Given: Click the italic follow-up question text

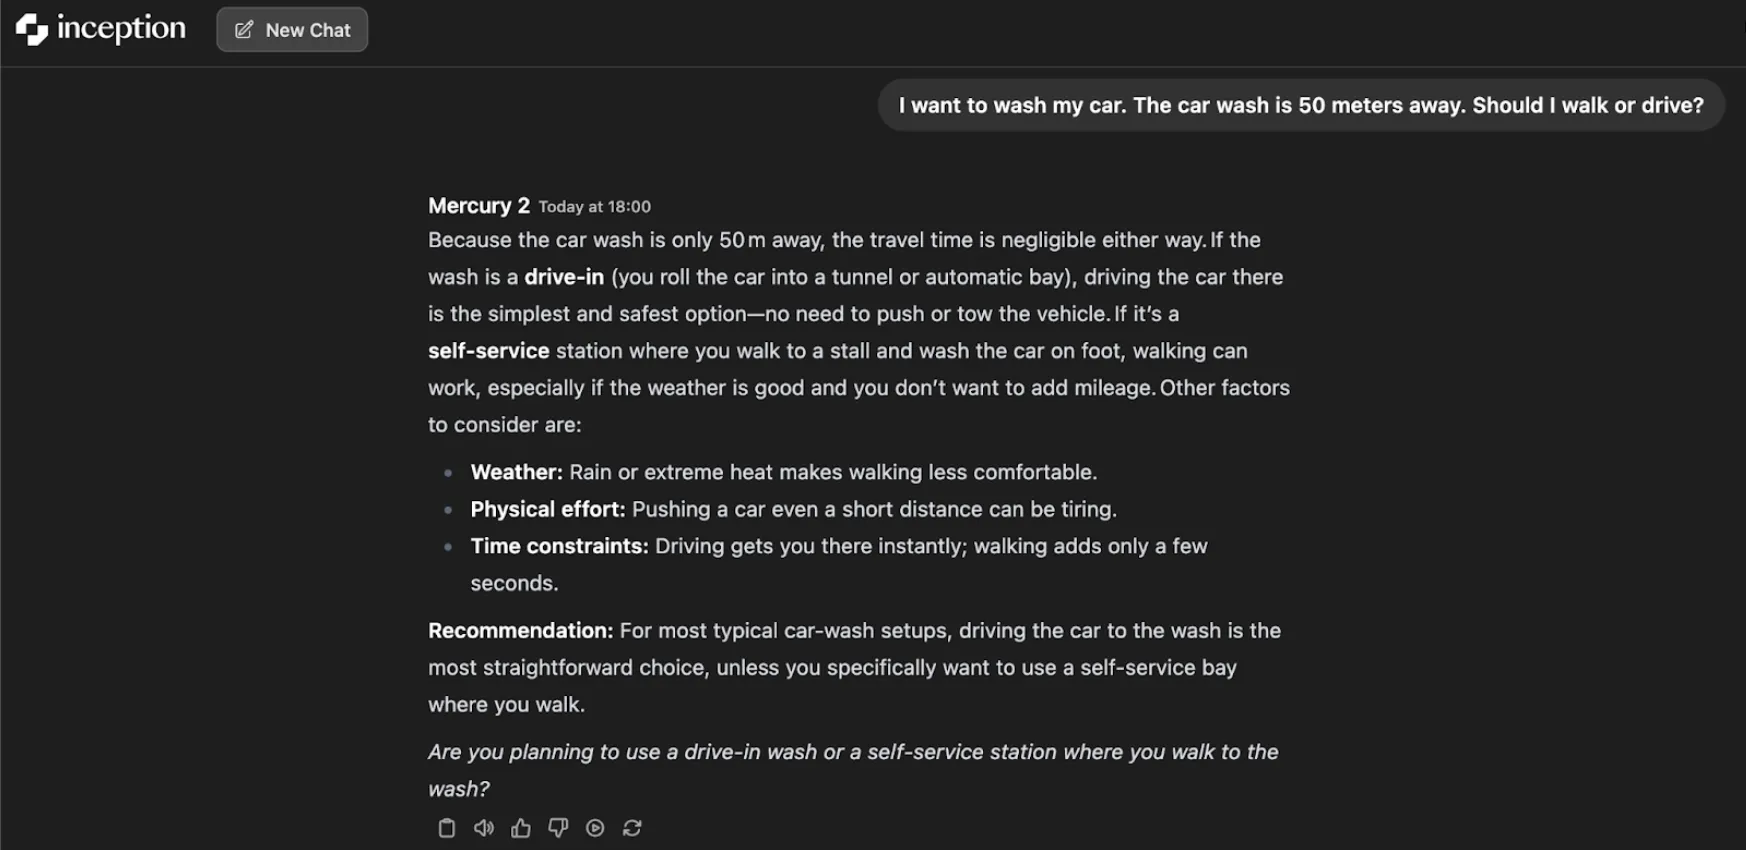Looking at the screenshot, I should click(852, 752).
